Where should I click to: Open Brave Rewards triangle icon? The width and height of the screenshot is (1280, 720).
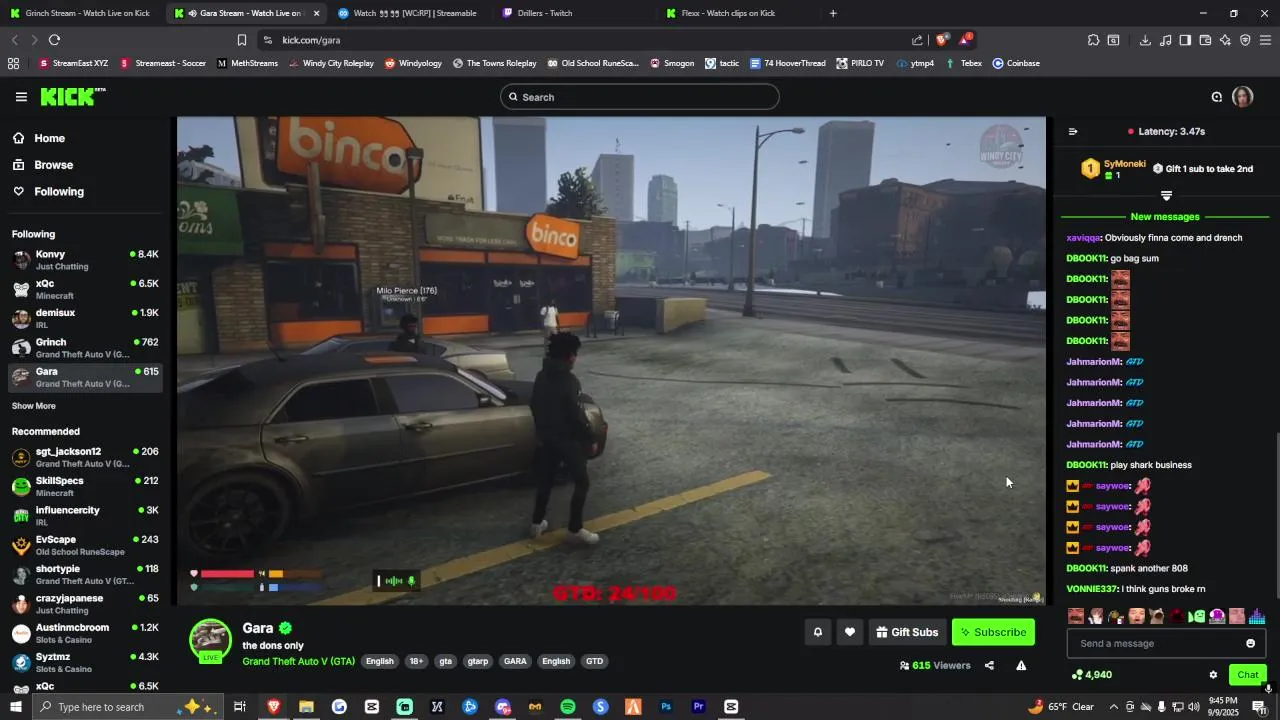[965, 40]
